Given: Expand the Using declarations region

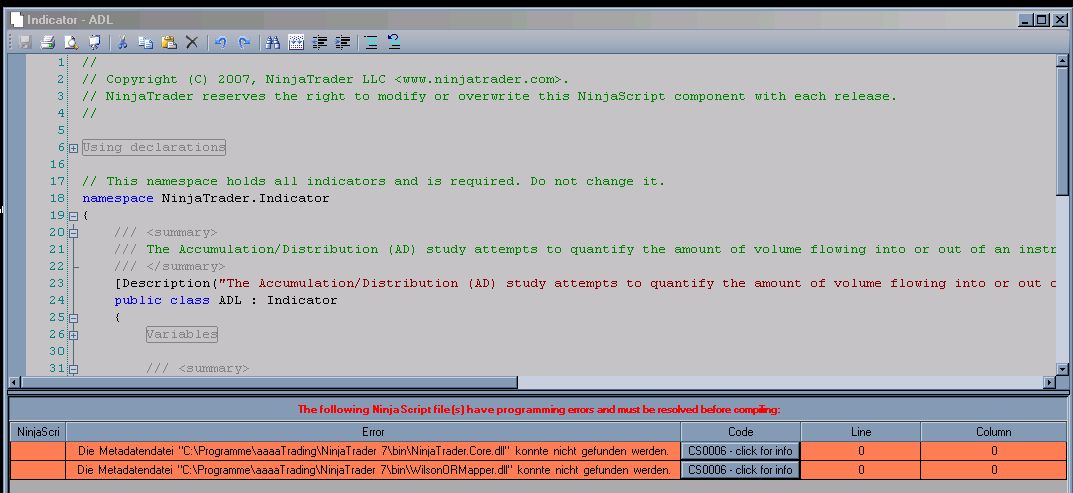Looking at the screenshot, I should click(x=73, y=148).
